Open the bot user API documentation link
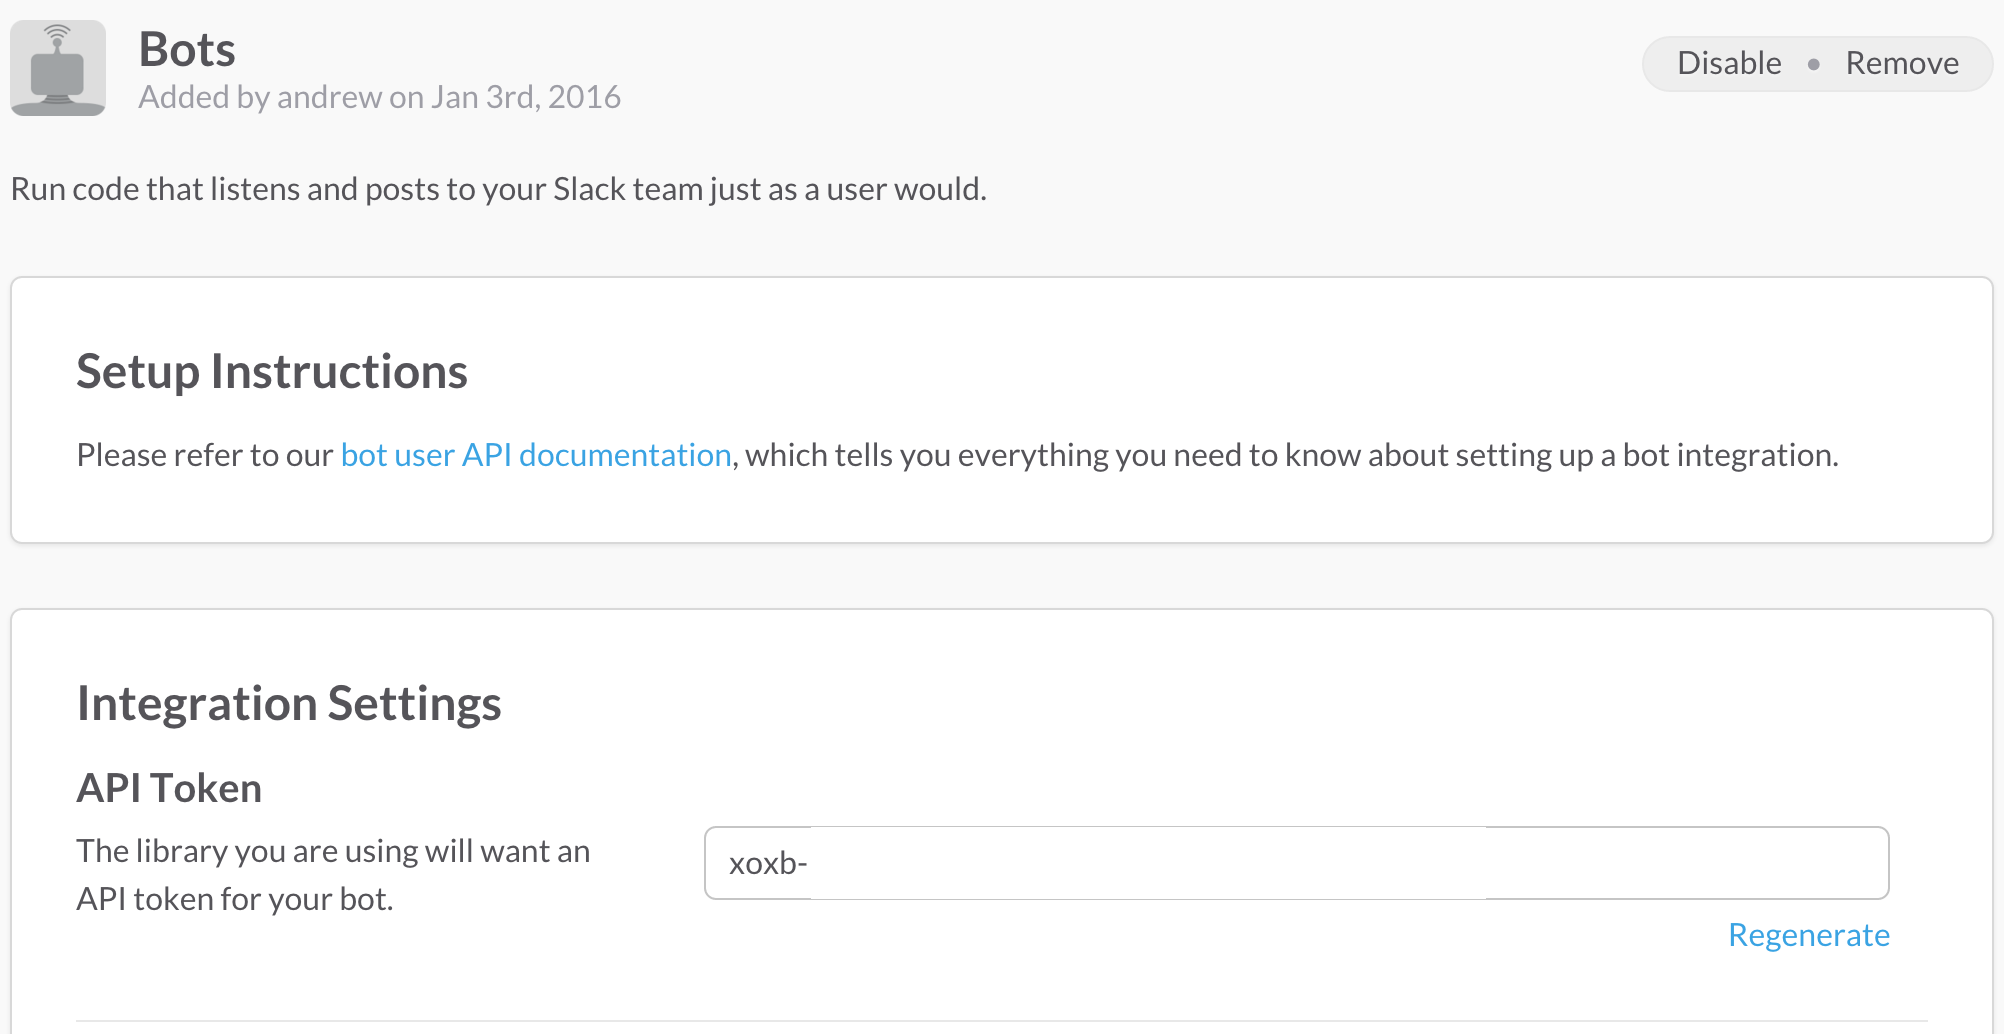Image resolution: width=2004 pixels, height=1034 pixels. [x=536, y=455]
